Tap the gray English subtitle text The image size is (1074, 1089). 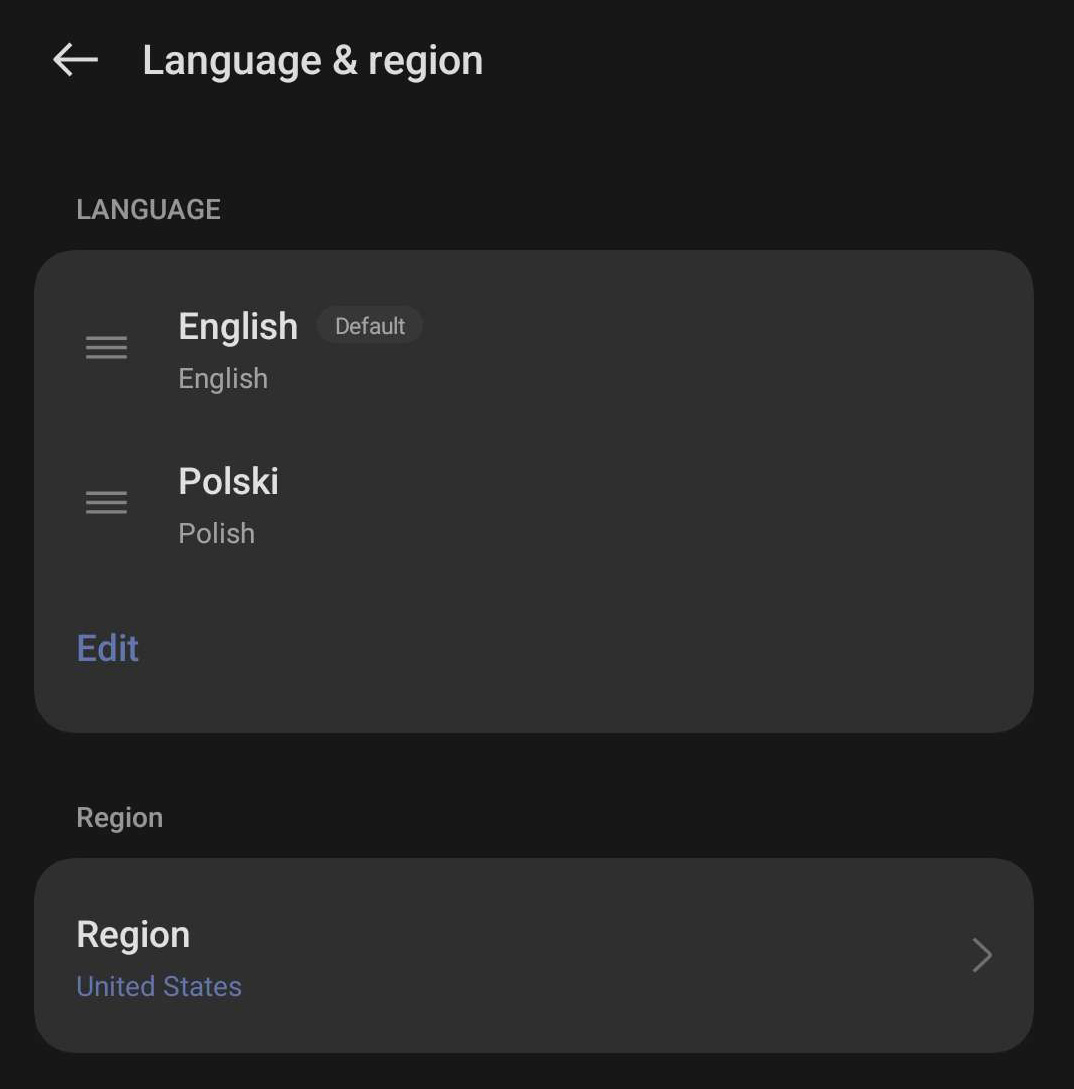pos(223,378)
